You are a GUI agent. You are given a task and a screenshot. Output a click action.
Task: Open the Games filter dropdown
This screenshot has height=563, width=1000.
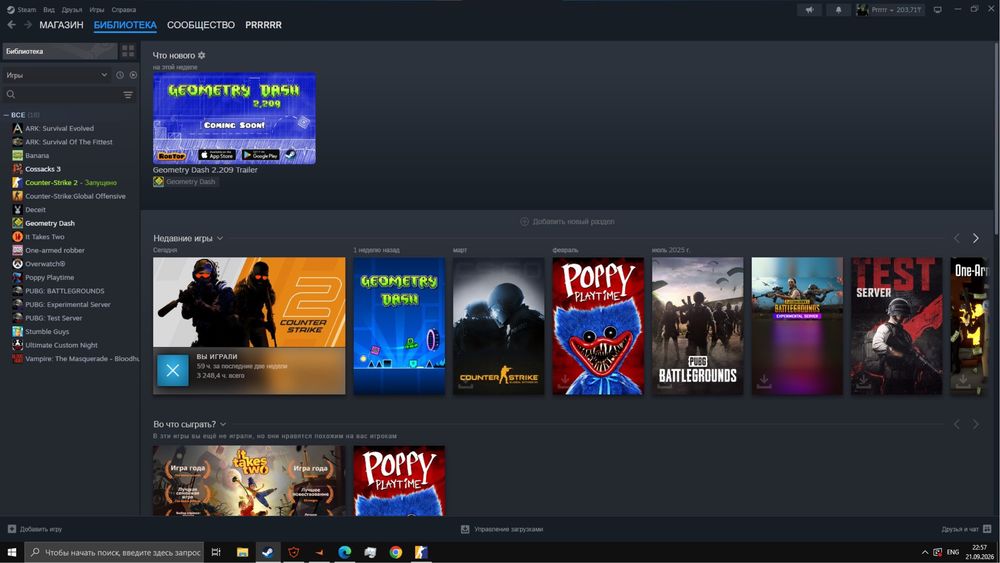coord(56,75)
